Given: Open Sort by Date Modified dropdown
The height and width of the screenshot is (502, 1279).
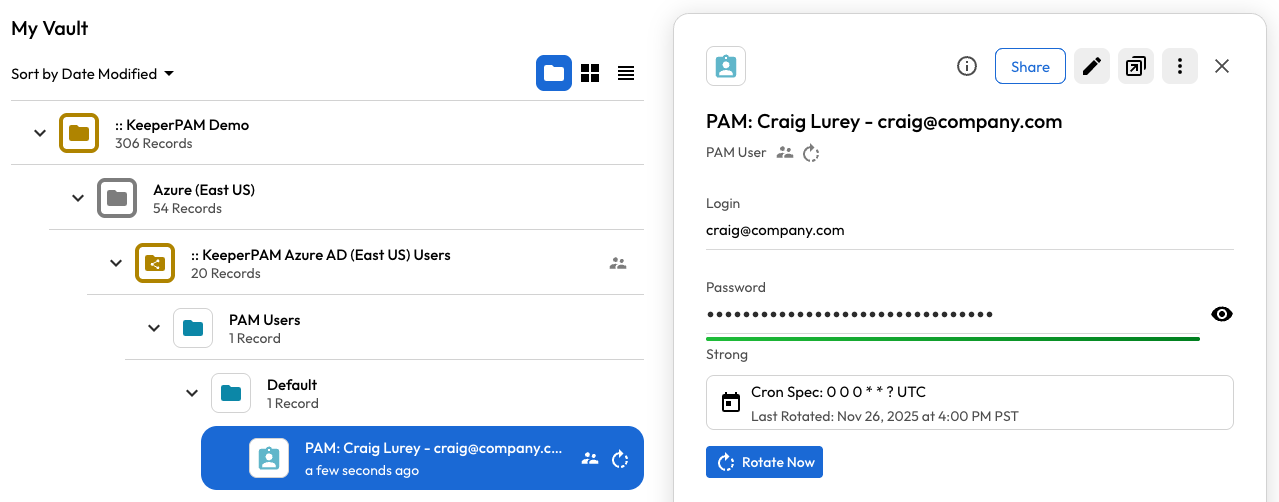Looking at the screenshot, I should point(93,74).
